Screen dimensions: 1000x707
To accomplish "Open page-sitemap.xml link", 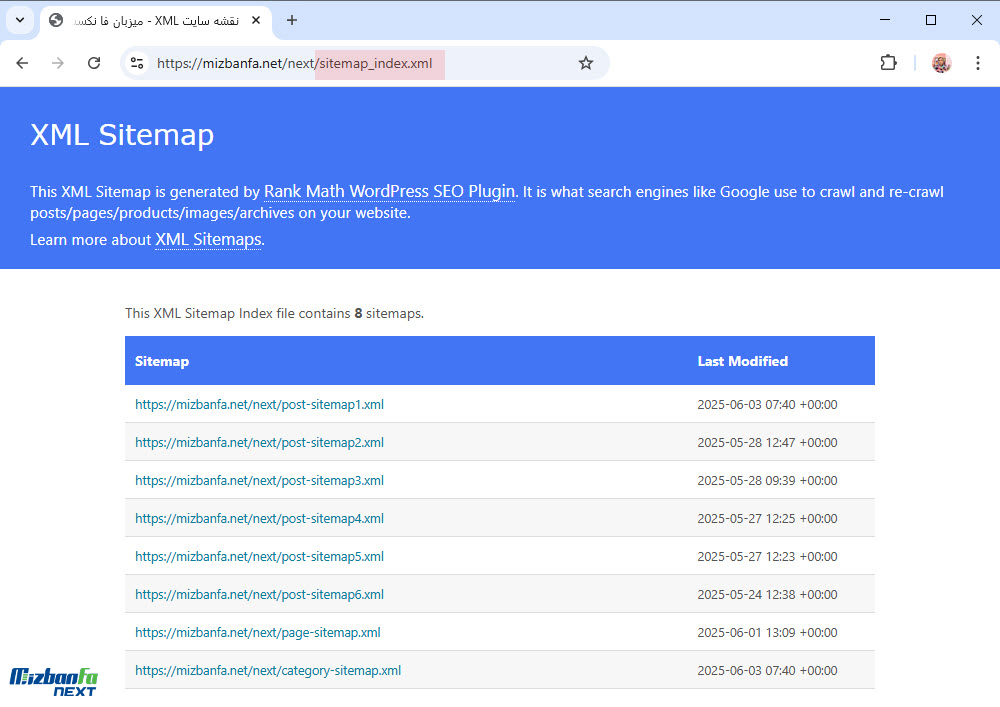I will click(258, 632).
